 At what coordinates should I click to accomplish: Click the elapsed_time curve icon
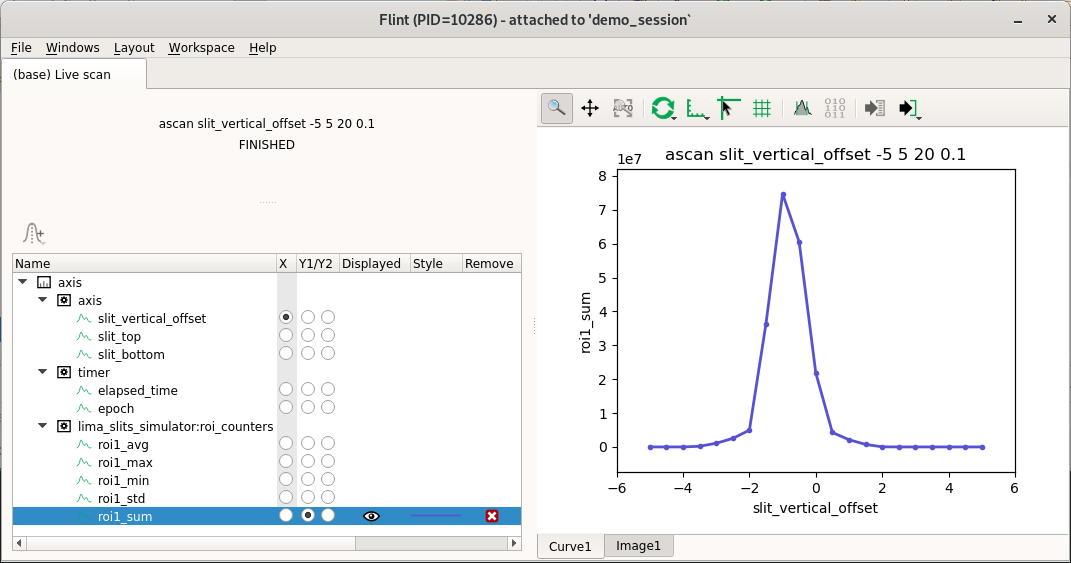point(84,389)
